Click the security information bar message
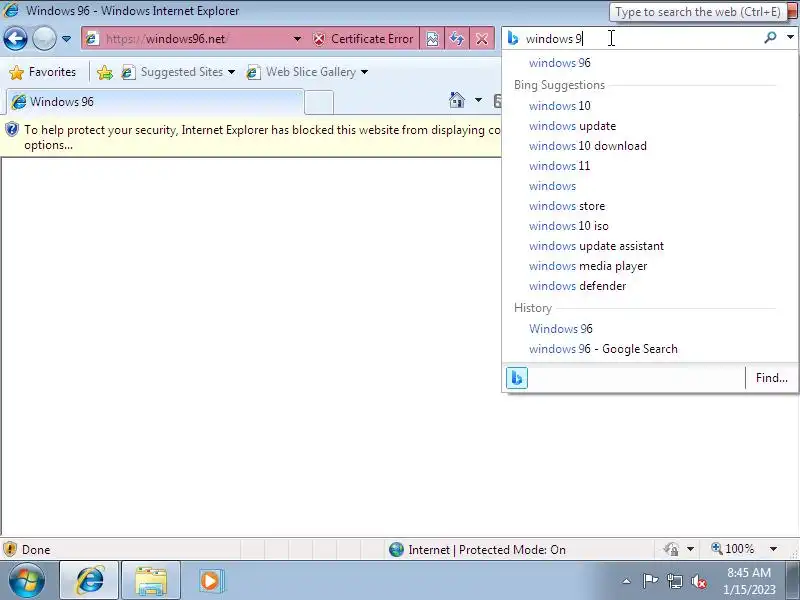The image size is (800, 600). pyautogui.click(x=251, y=137)
